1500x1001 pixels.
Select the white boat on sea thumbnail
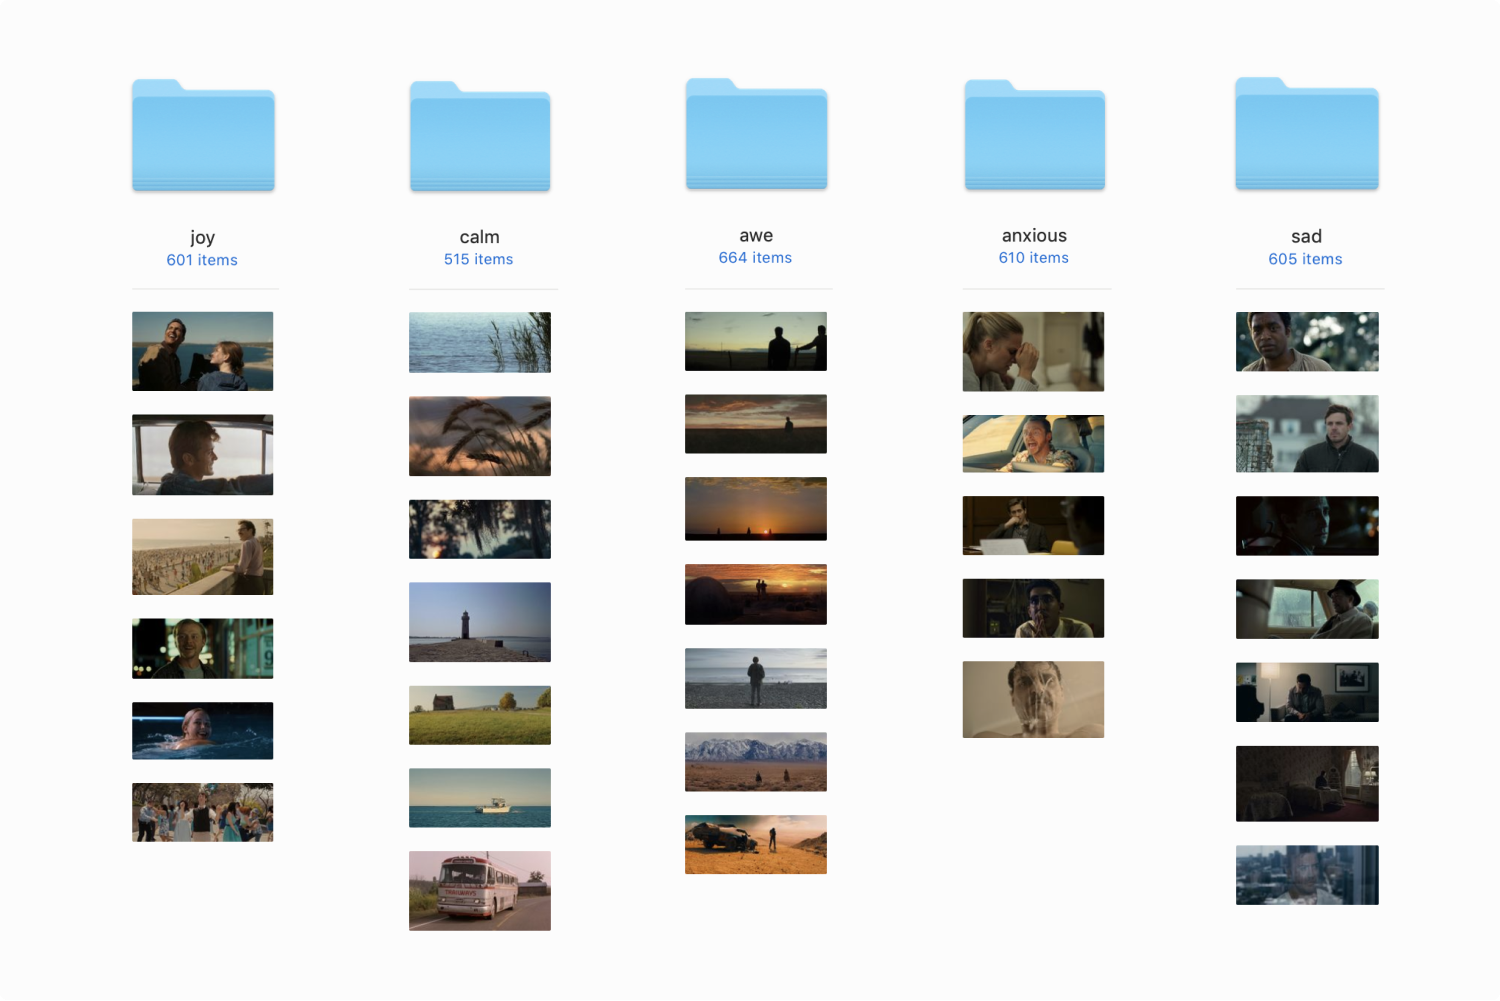coord(480,798)
